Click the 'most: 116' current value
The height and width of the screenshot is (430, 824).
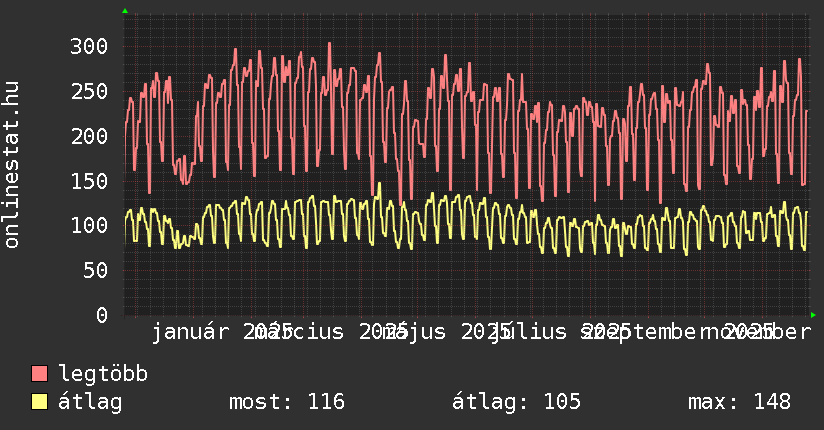[x=287, y=402]
